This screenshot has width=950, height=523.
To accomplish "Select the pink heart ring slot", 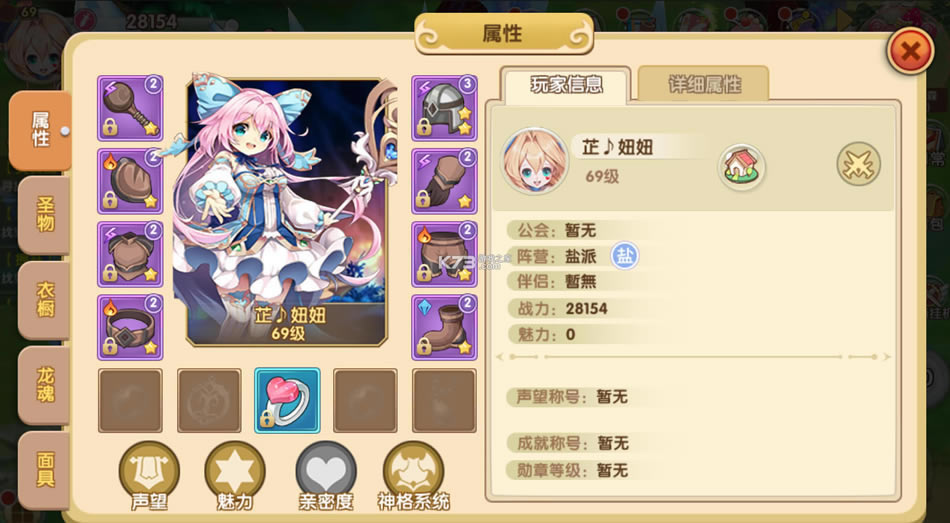I will click(287, 401).
